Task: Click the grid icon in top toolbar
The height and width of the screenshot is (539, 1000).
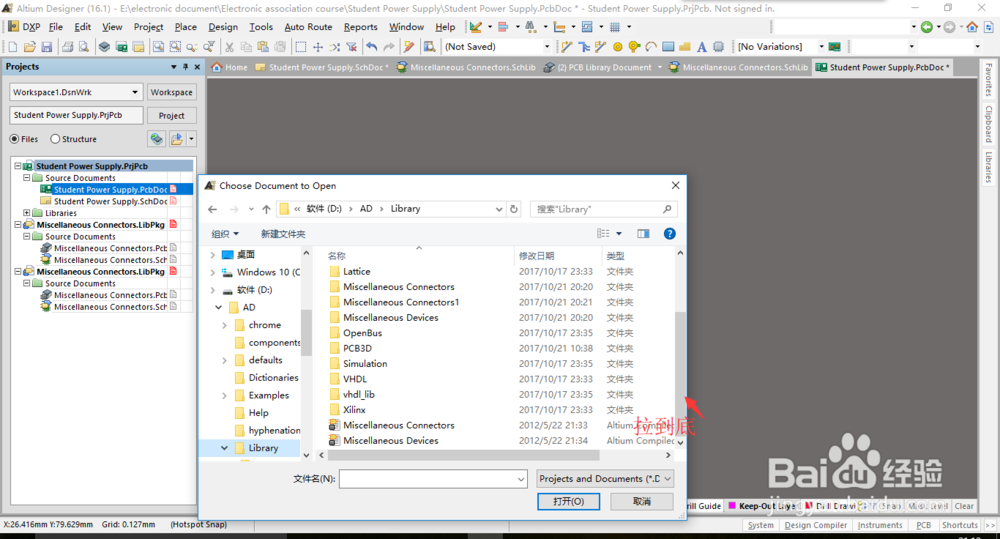Action: 615,27
